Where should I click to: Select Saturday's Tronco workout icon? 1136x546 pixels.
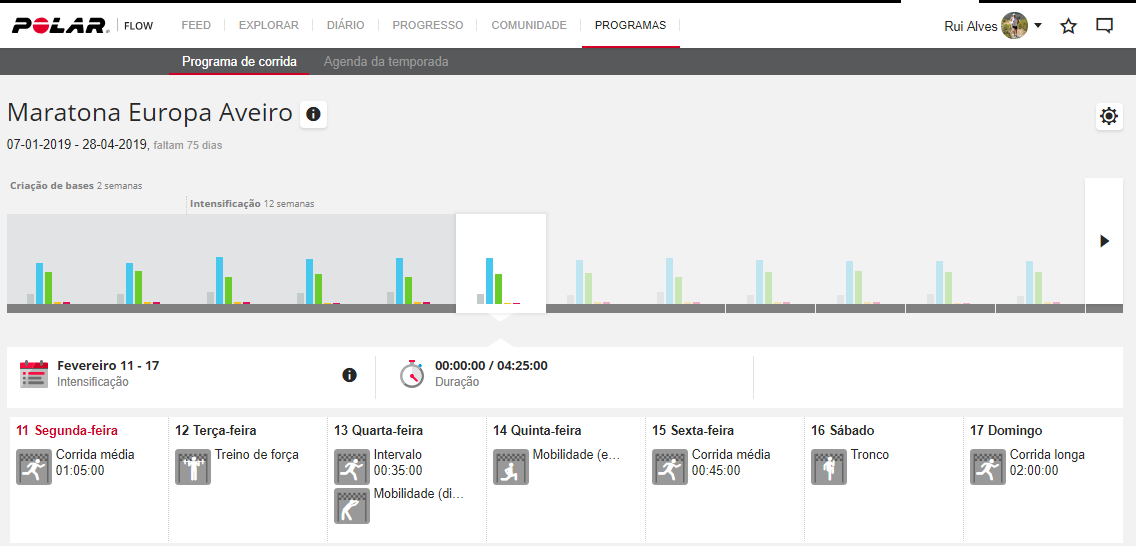(829, 467)
